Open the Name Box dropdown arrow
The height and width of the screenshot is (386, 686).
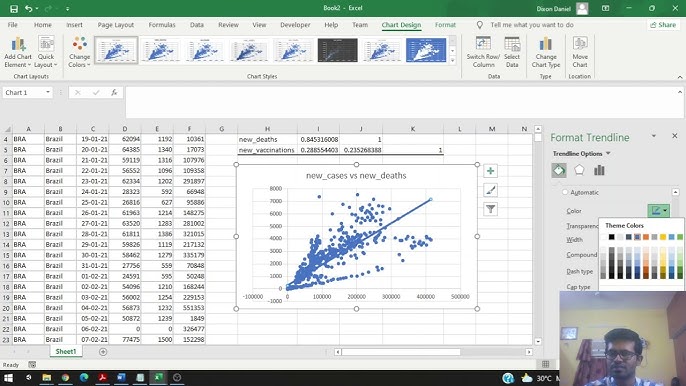(x=48, y=92)
